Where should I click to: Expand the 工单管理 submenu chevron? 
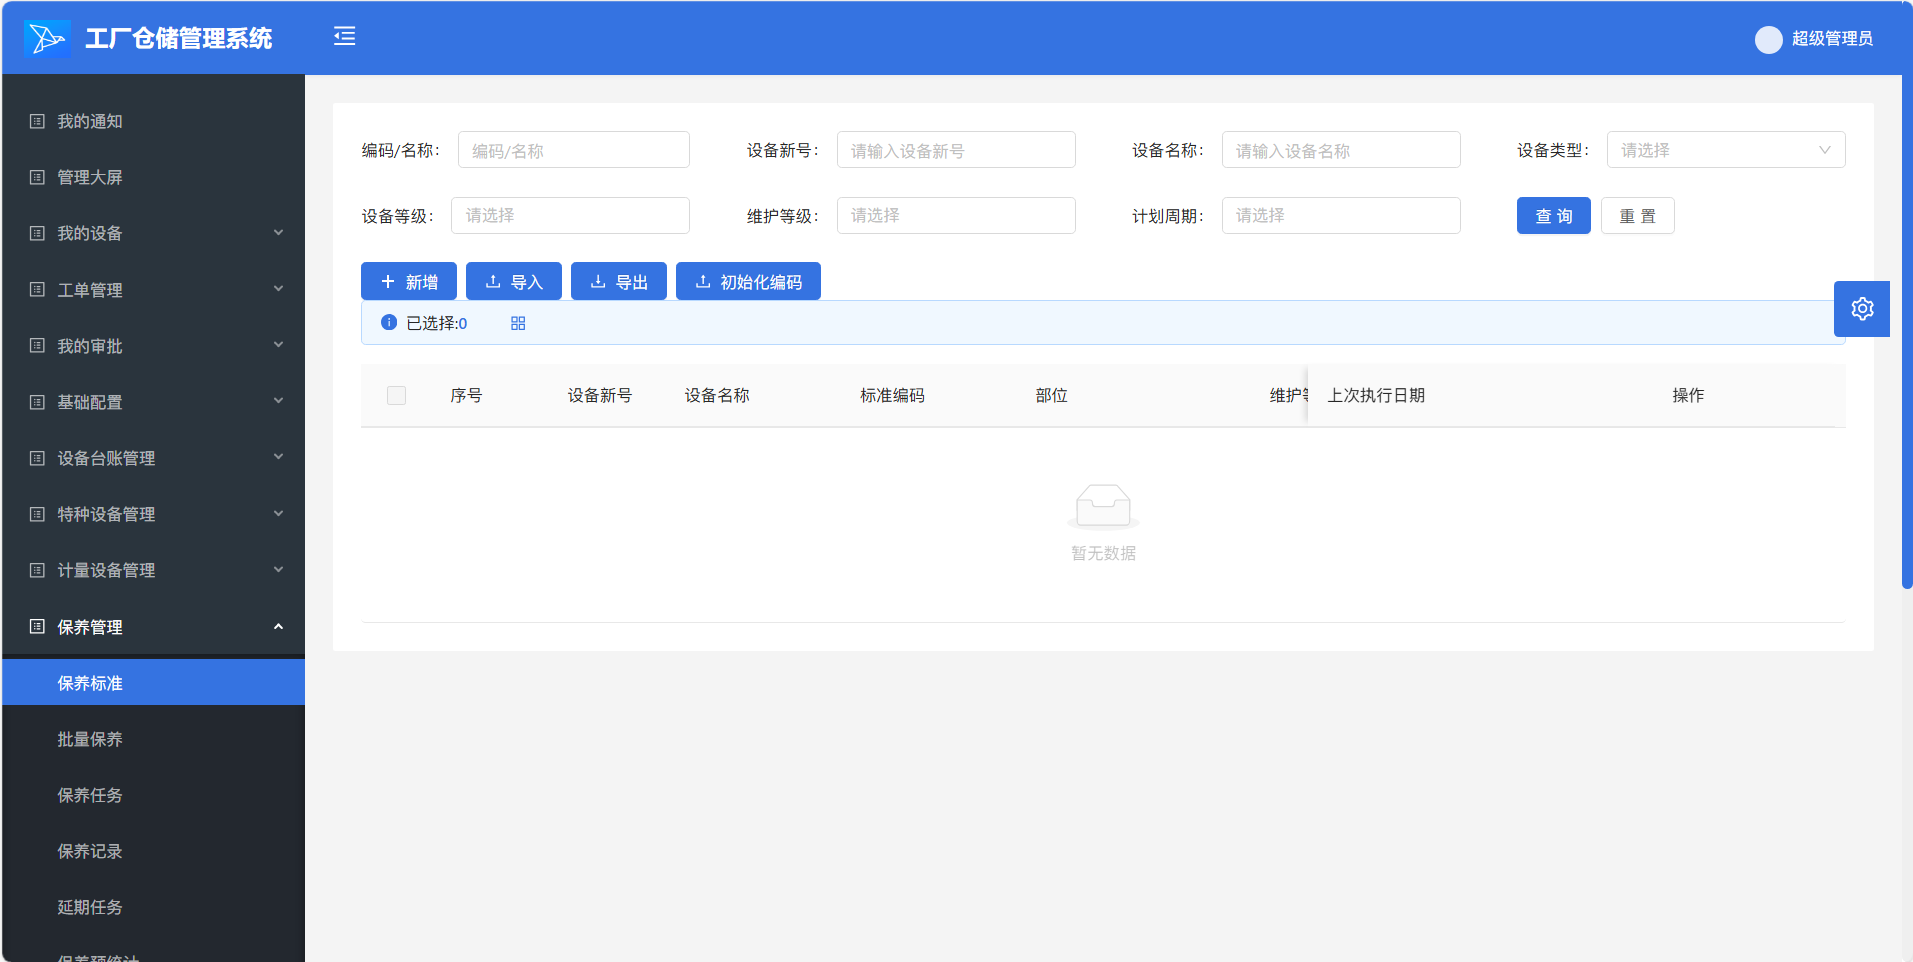(278, 288)
